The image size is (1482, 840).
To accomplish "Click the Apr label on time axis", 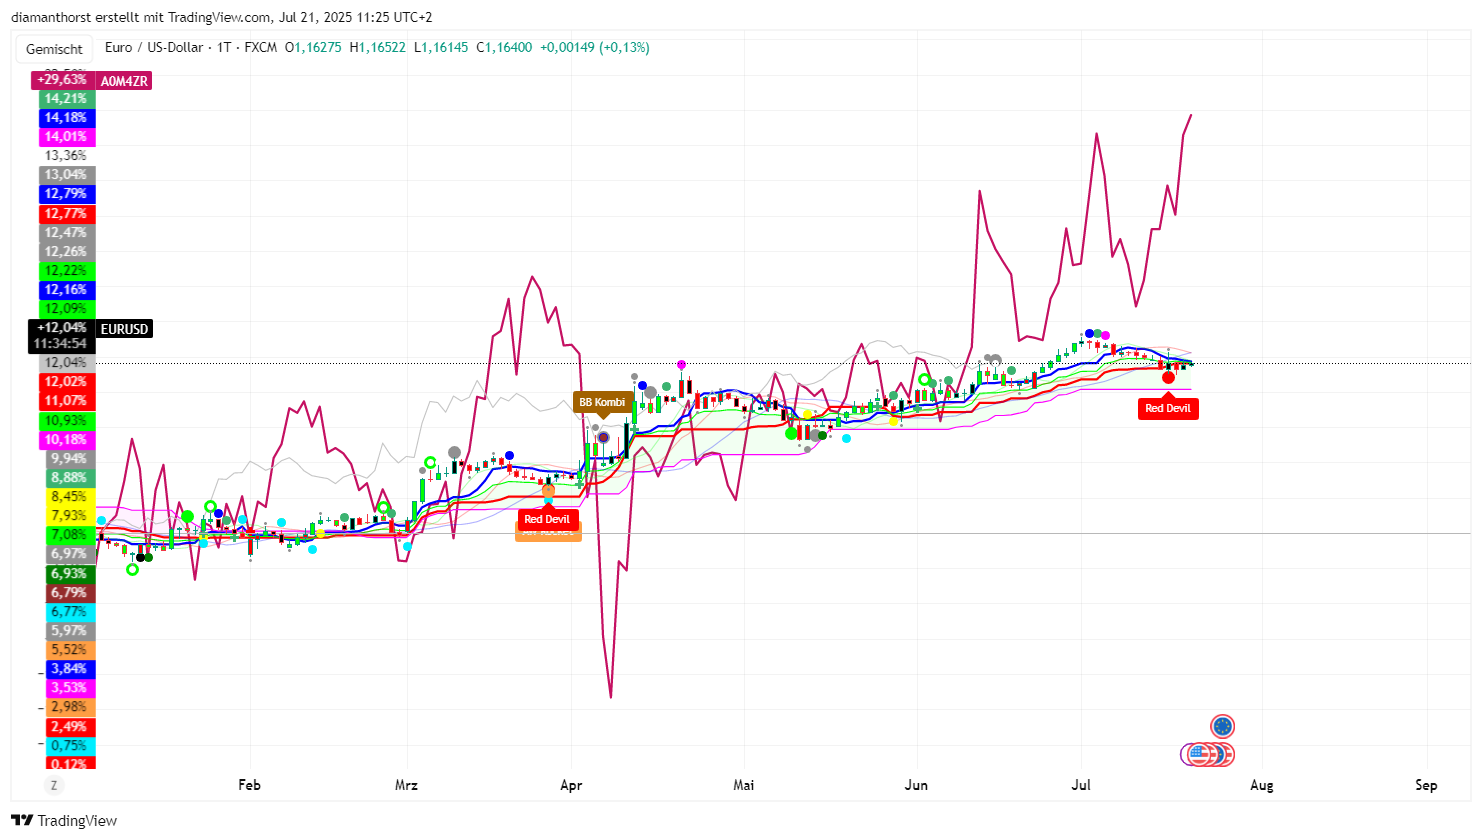I will coord(571,785).
